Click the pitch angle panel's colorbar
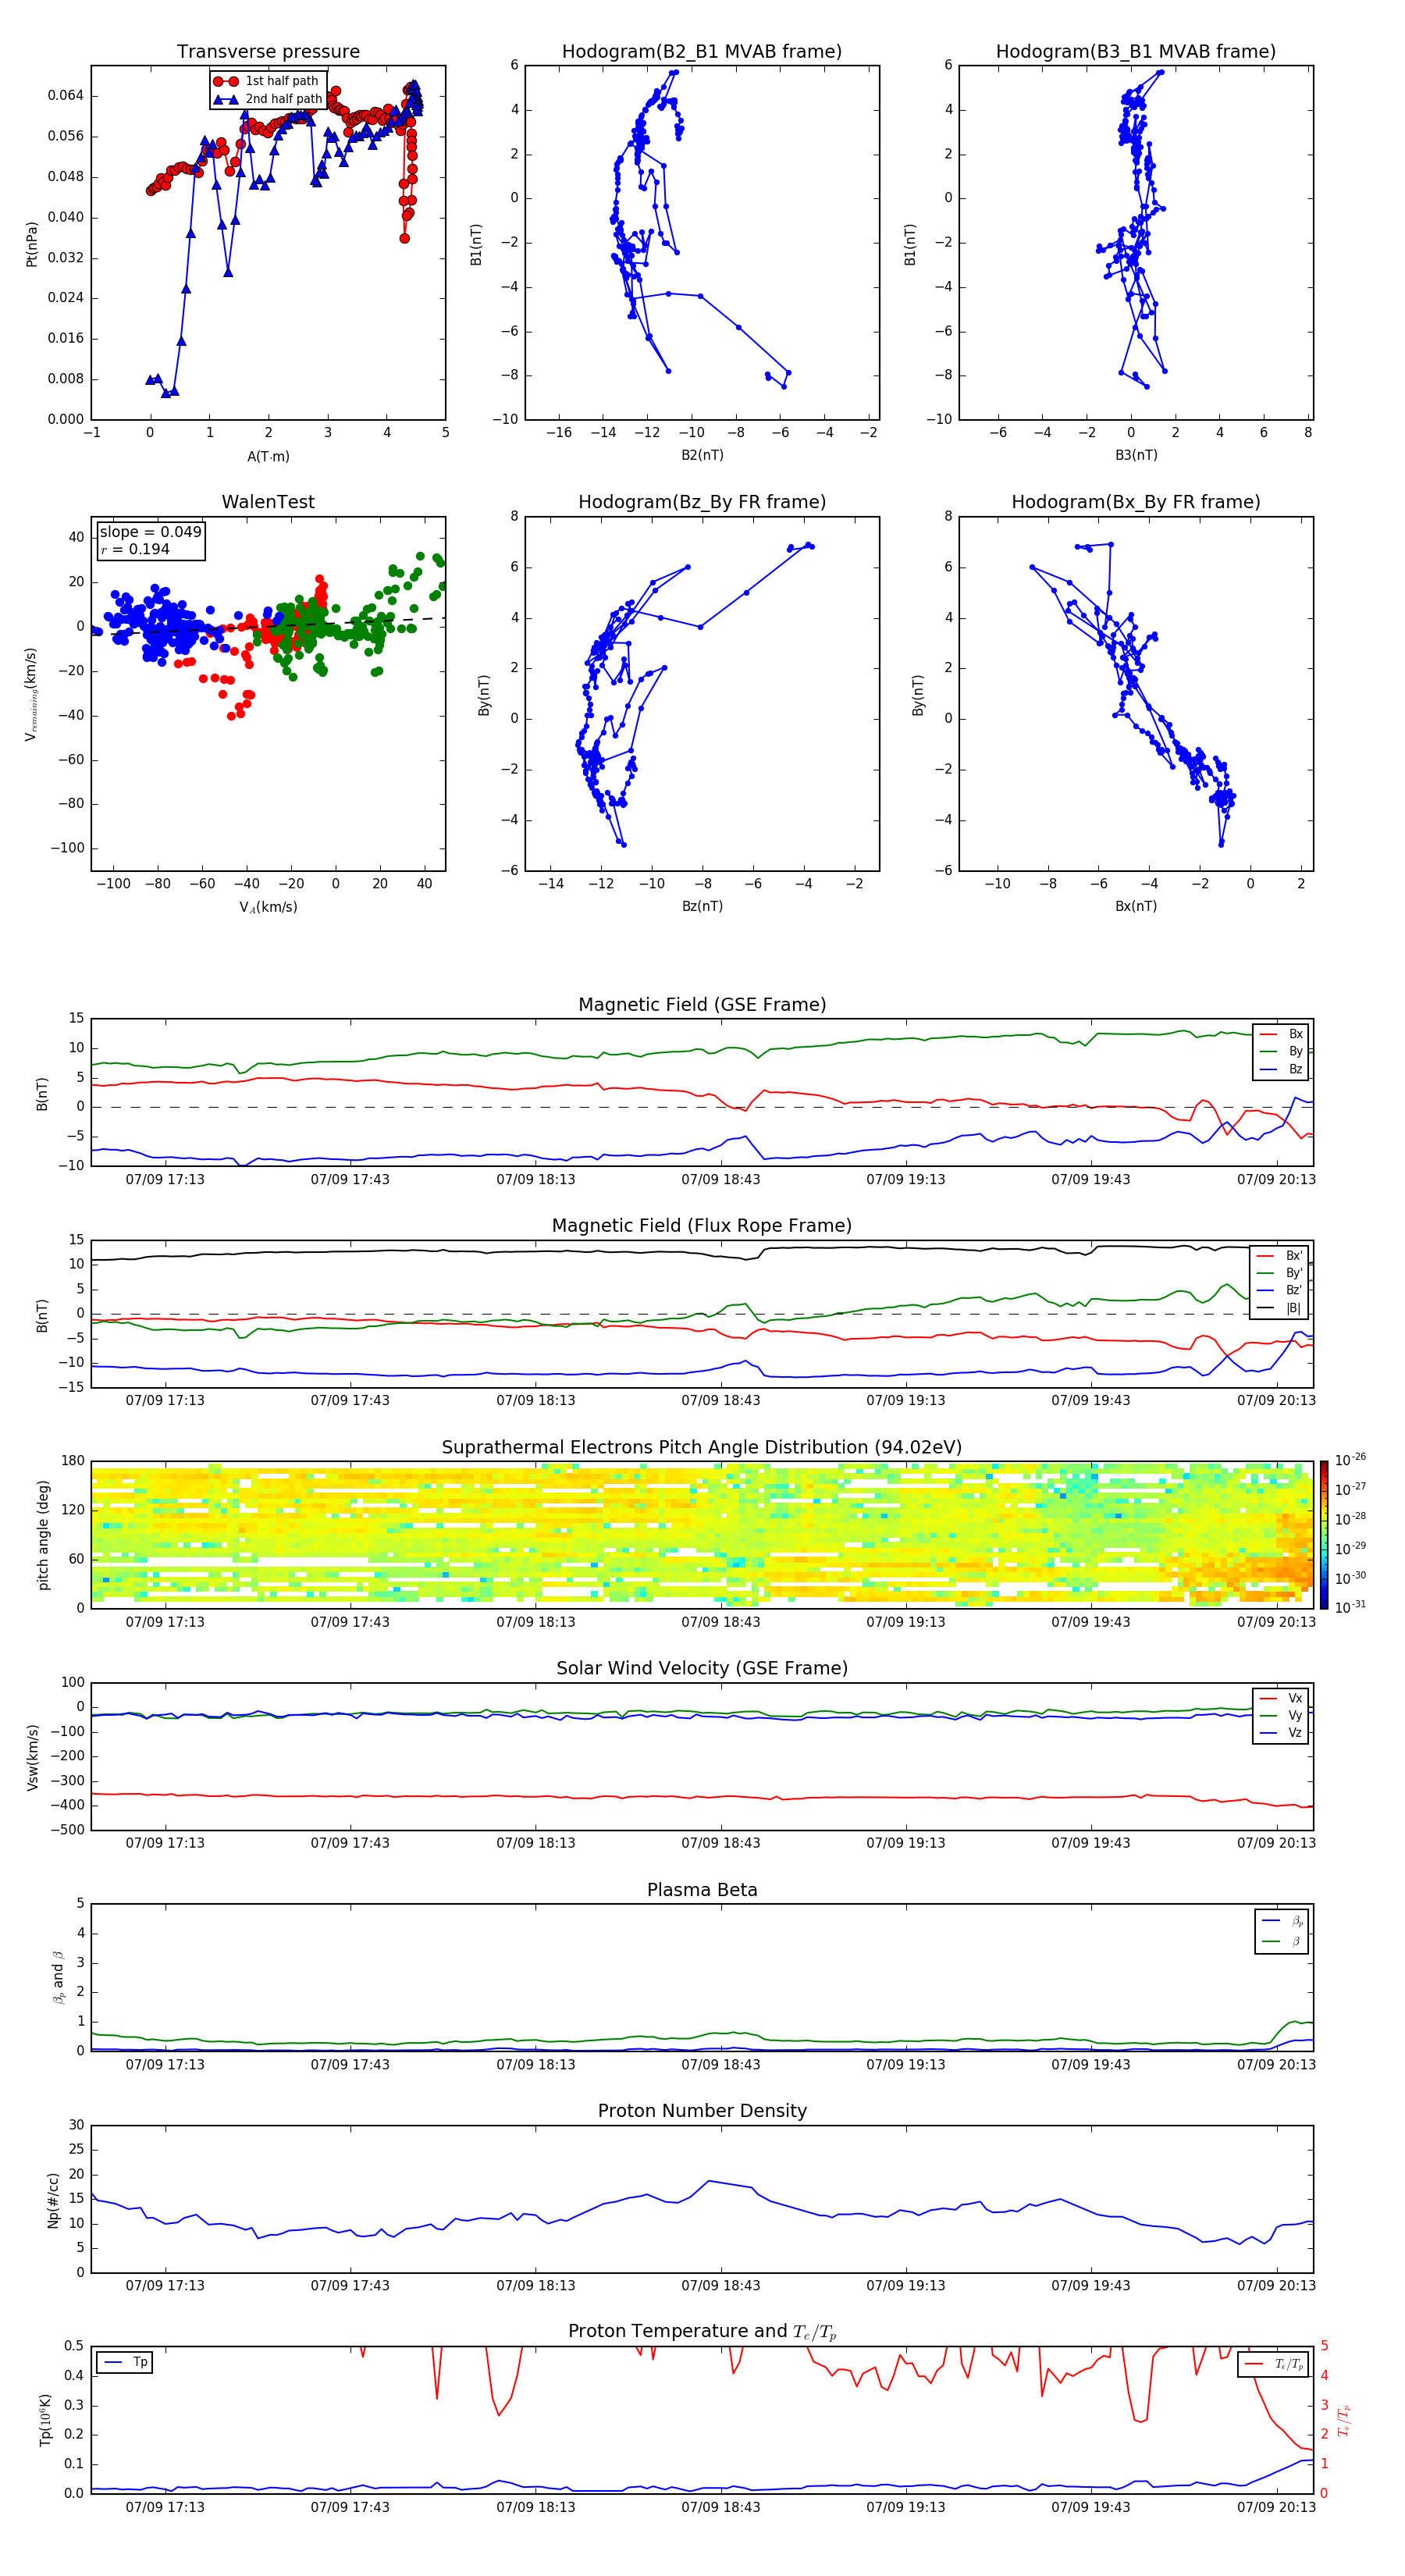This screenshot has height=2576, width=1405. [1324, 1535]
